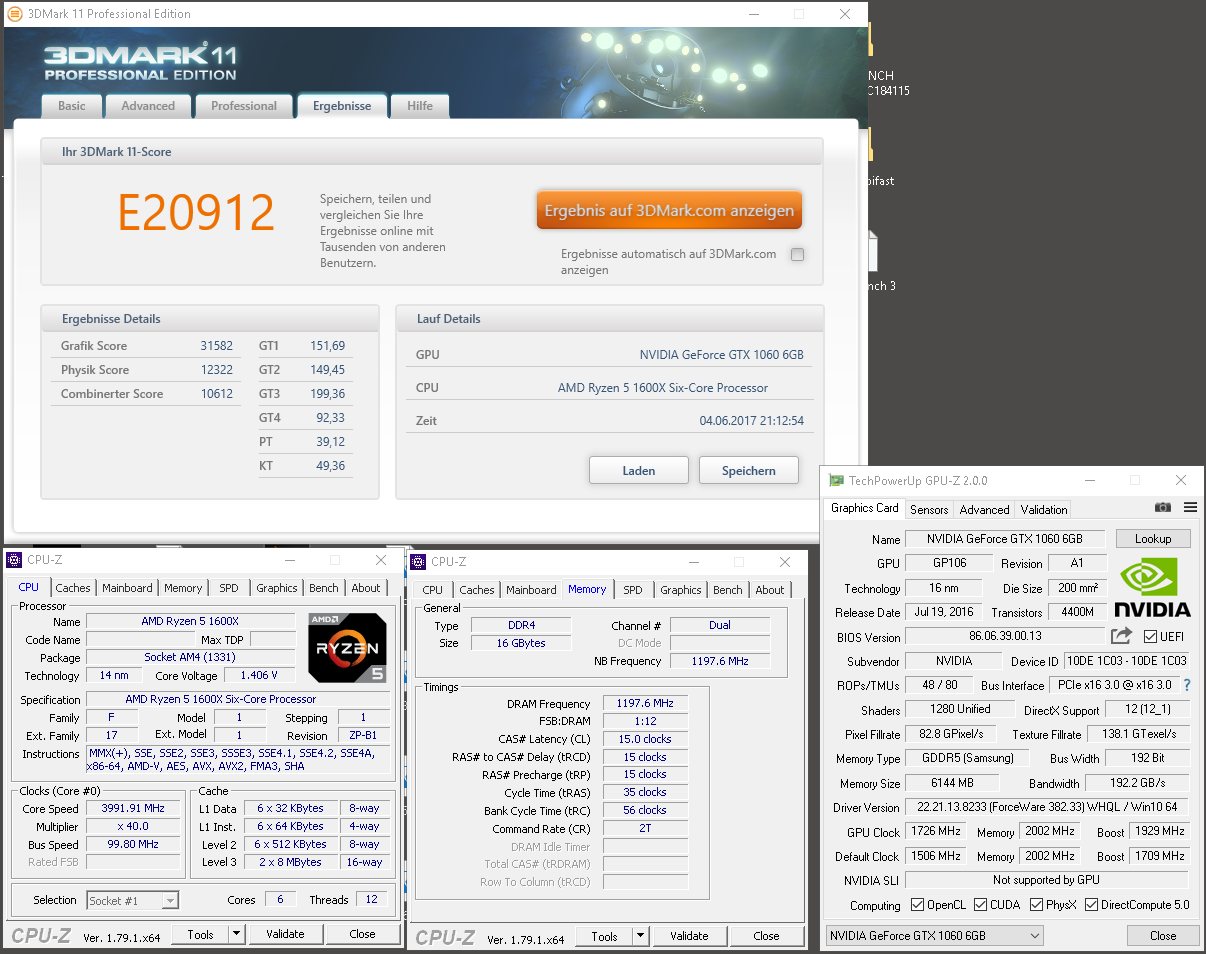The image size is (1206, 954).
Task: Take GPU-Z screenshot with camera icon
Action: coord(1162,508)
